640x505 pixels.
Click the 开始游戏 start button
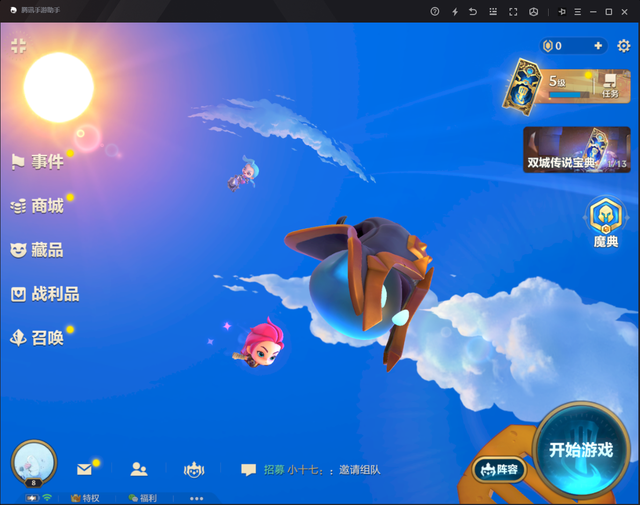click(x=581, y=450)
